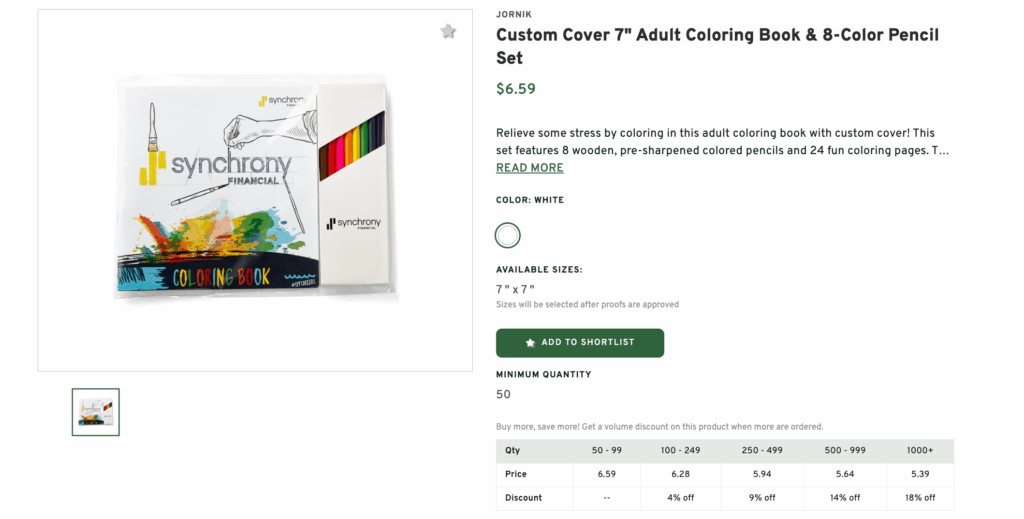Click the 5.39 price cell
This screenshot has width=1024, height=519.
919,474
